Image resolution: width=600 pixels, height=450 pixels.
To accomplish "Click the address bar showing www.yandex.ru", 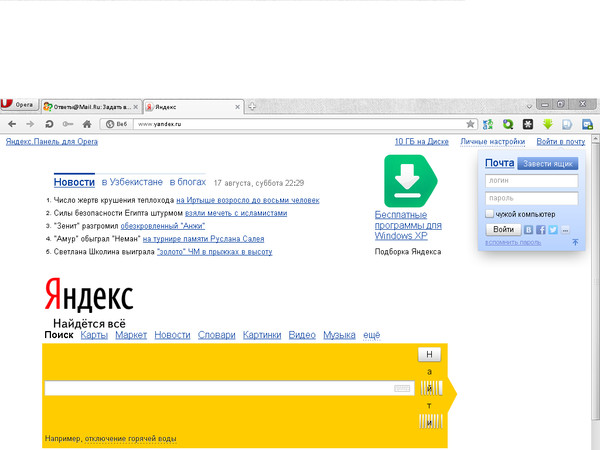I will (x=298, y=124).
